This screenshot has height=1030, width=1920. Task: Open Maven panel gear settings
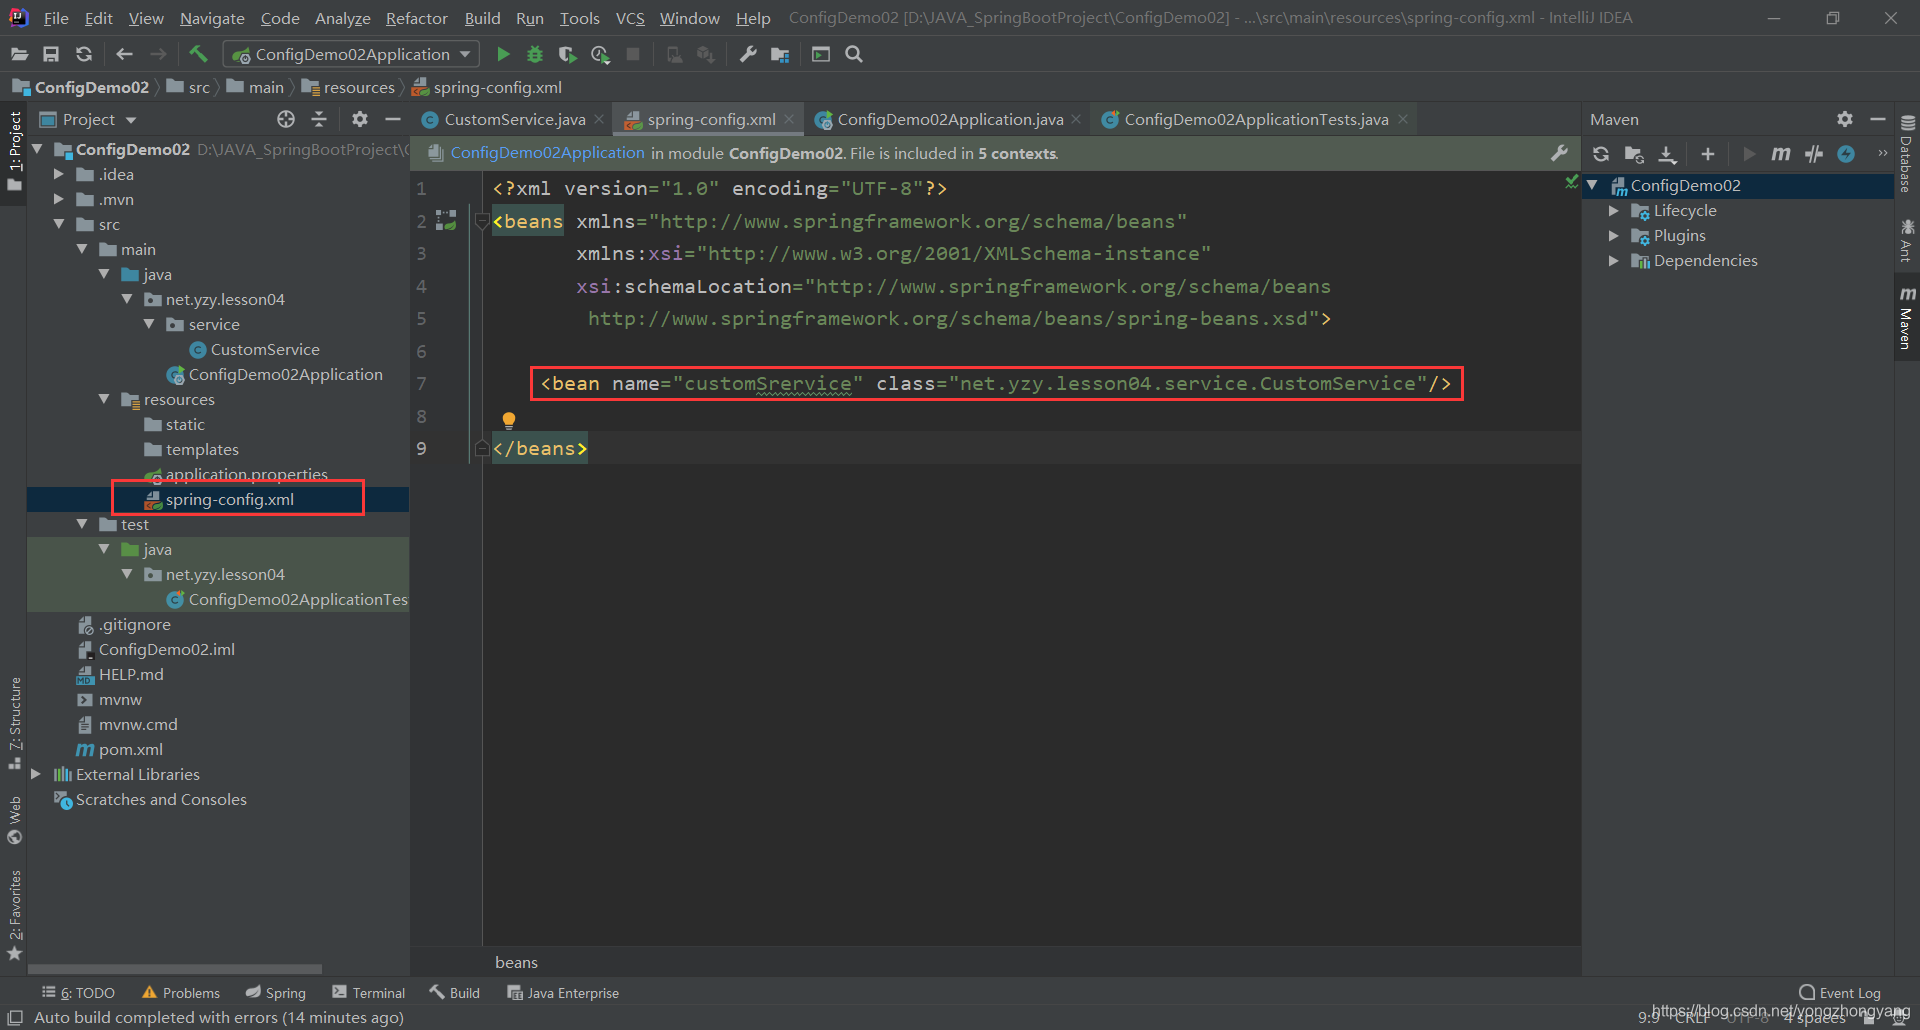click(x=1845, y=119)
